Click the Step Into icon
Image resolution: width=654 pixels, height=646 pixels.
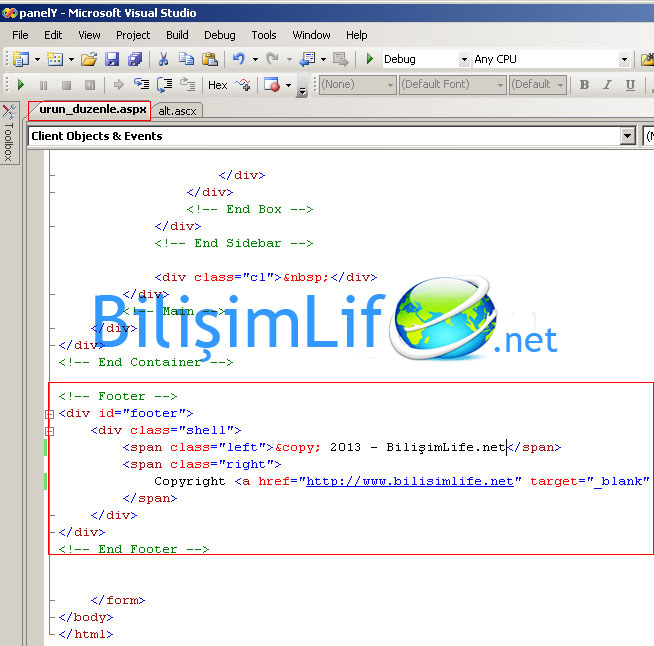pyautogui.click(x=141, y=84)
